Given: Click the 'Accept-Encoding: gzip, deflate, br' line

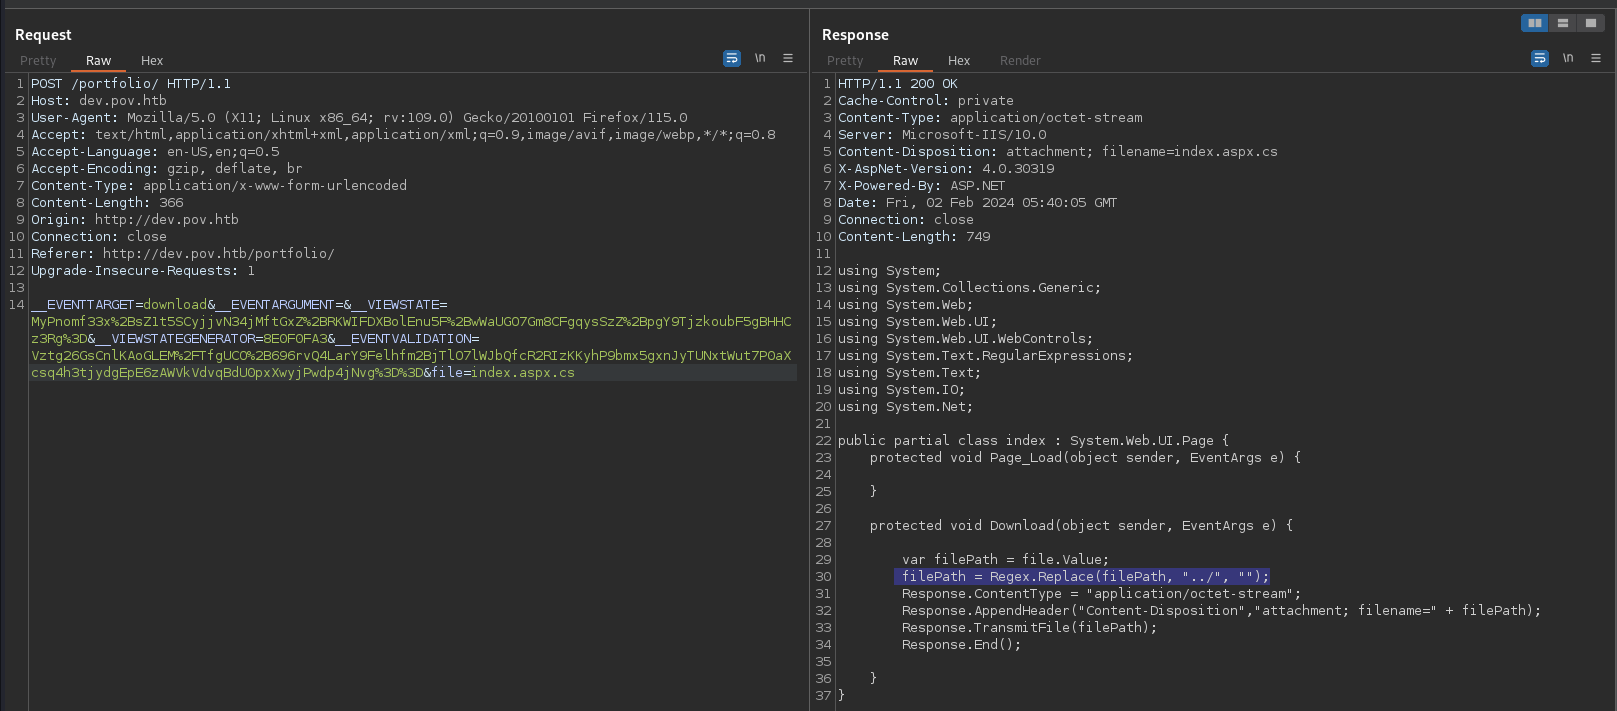Looking at the screenshot, I should click(167, 169).
